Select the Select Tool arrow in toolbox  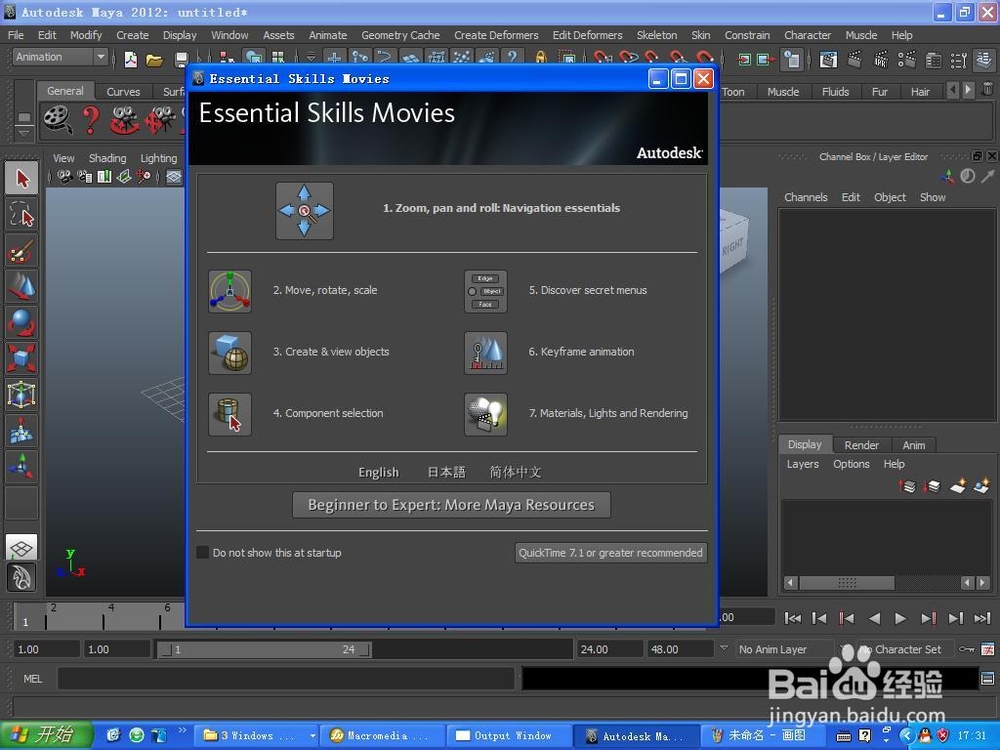tap(21, 179)
